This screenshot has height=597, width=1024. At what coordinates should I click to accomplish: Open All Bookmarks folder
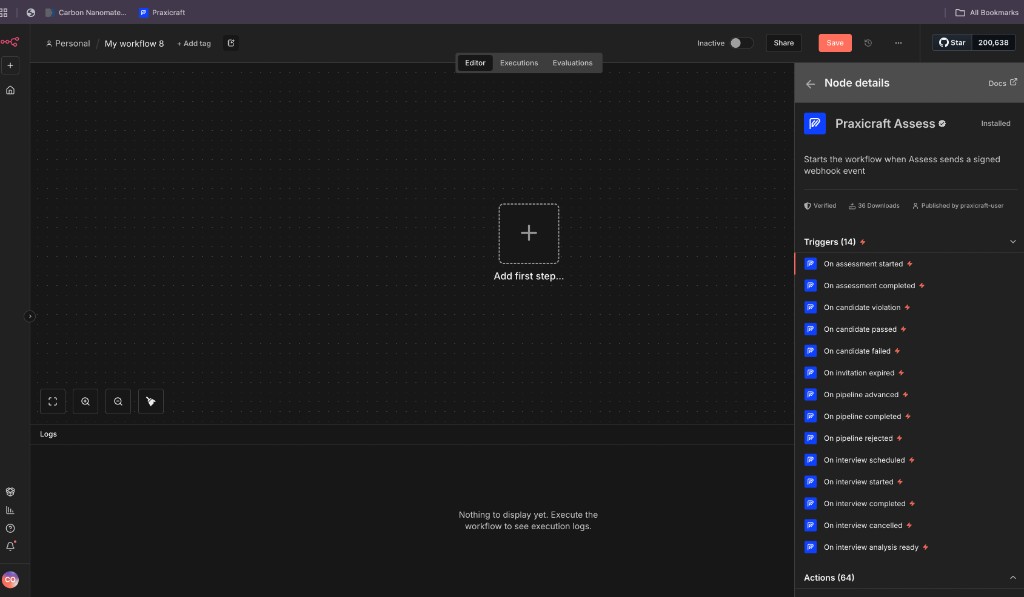pos(986,12)
